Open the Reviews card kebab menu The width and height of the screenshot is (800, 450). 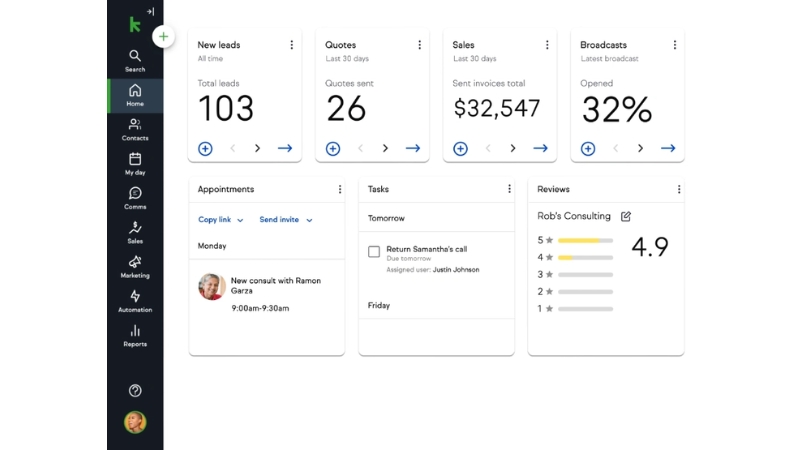(x=678, y=189)
